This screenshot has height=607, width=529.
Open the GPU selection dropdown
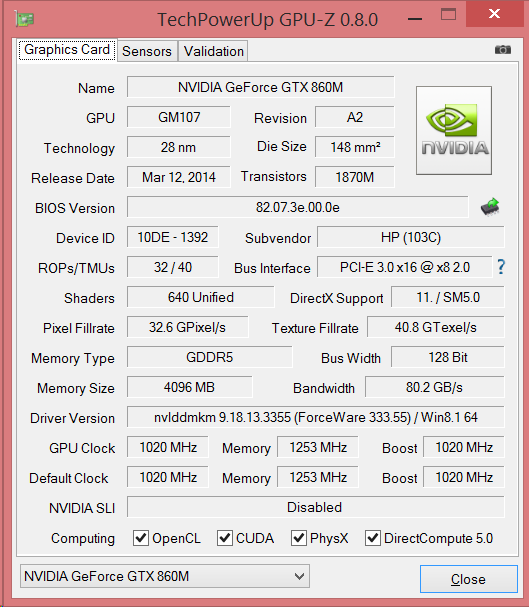[165, 576]
